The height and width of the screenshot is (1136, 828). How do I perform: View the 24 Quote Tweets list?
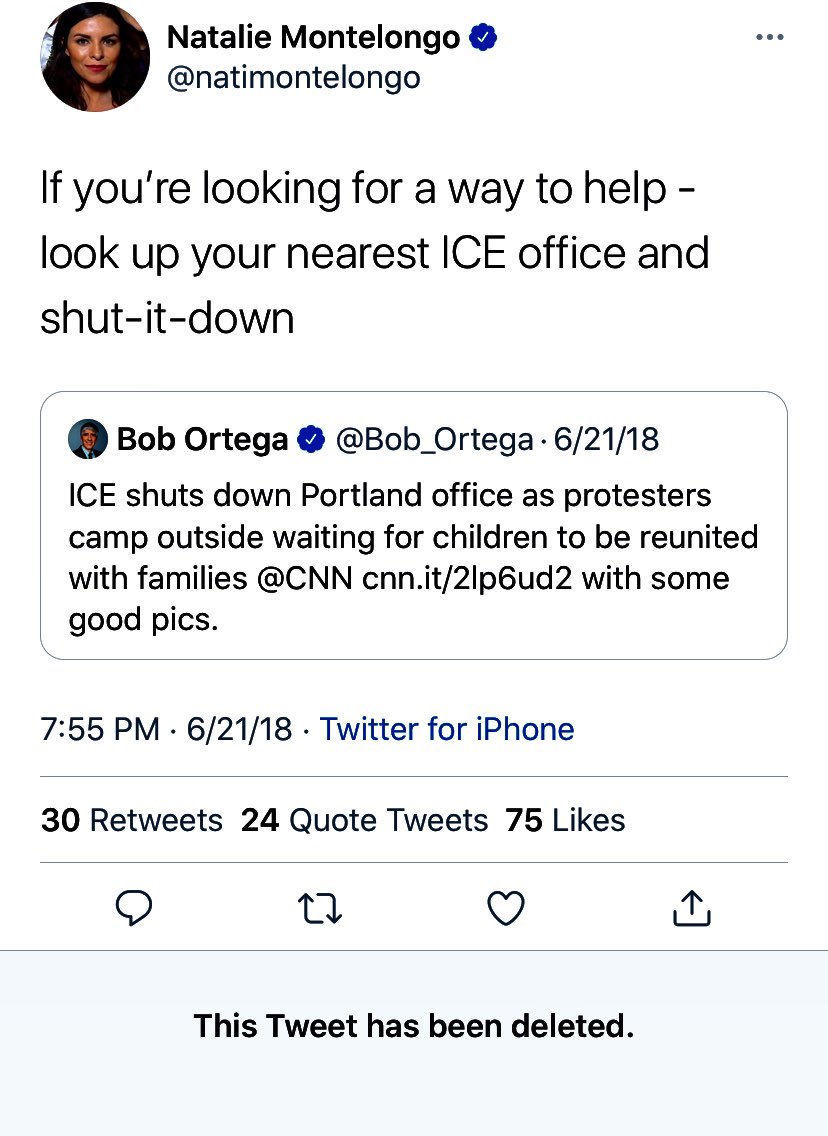tap(364, 820)
